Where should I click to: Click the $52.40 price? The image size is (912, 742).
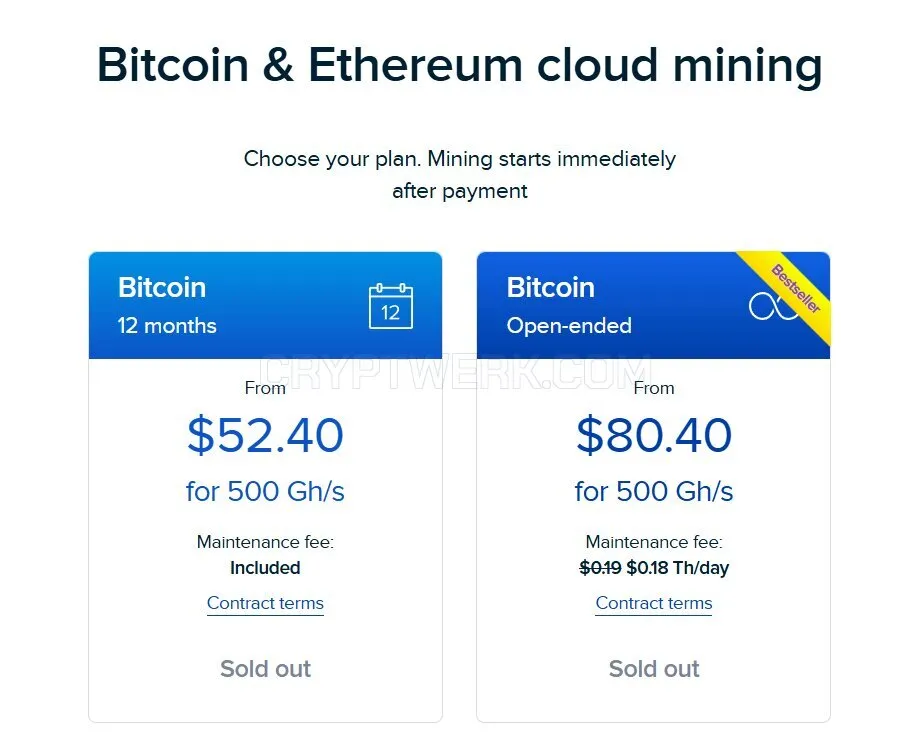coord(265,435)
